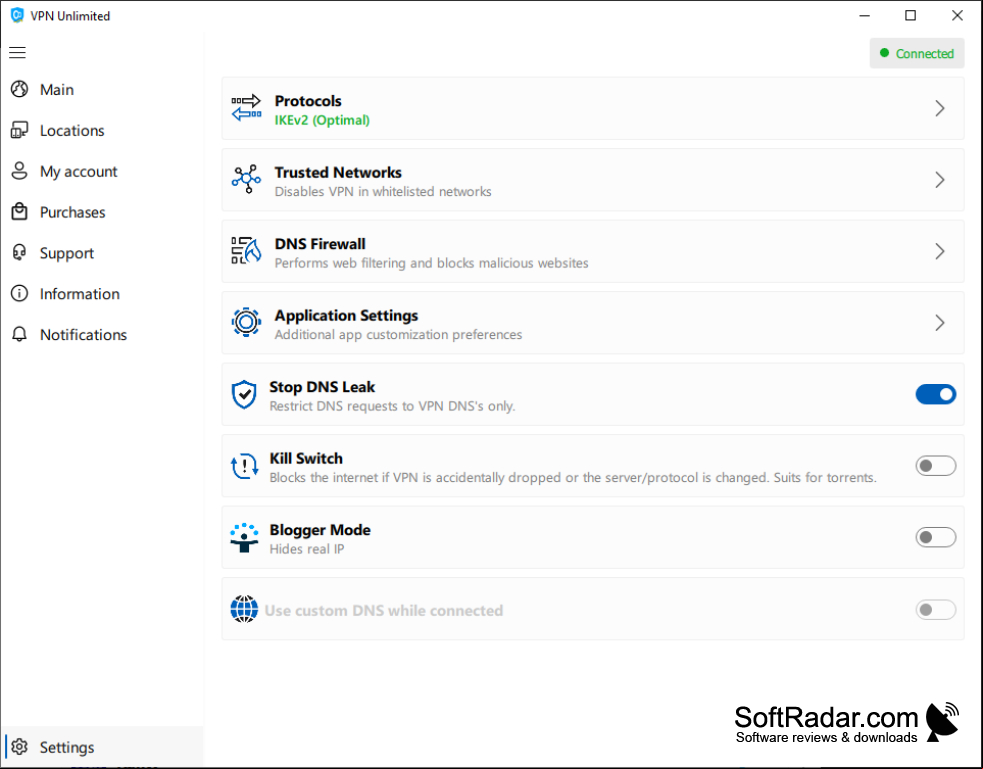Viewport: 983px width, 769px height.
Task: Click the Stop DNS Leak heading
Action: 322,387
